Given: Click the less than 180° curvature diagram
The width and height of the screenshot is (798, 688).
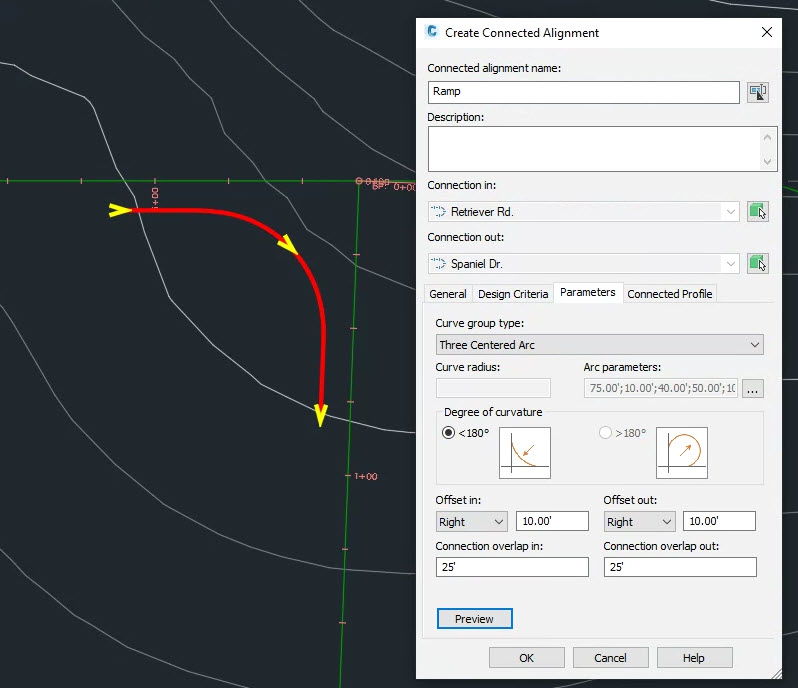Looking at the screenshot, I should (x=525, y=453).
